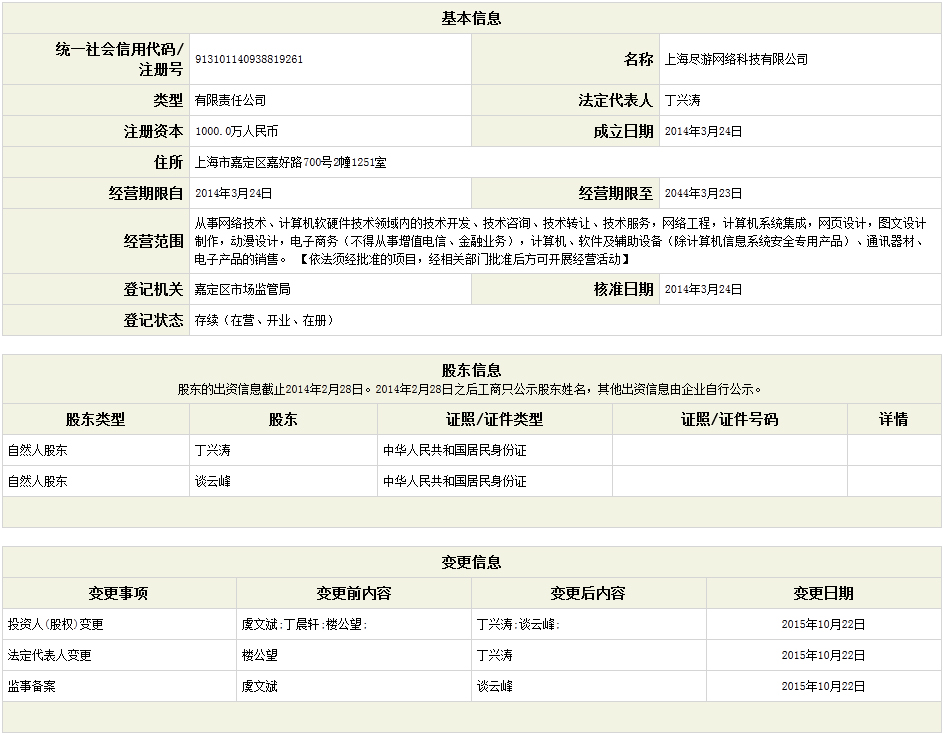Viewport: 944px width, 736px height.
Task: Click the 变更信息 section header
Action: coord(472,563)
